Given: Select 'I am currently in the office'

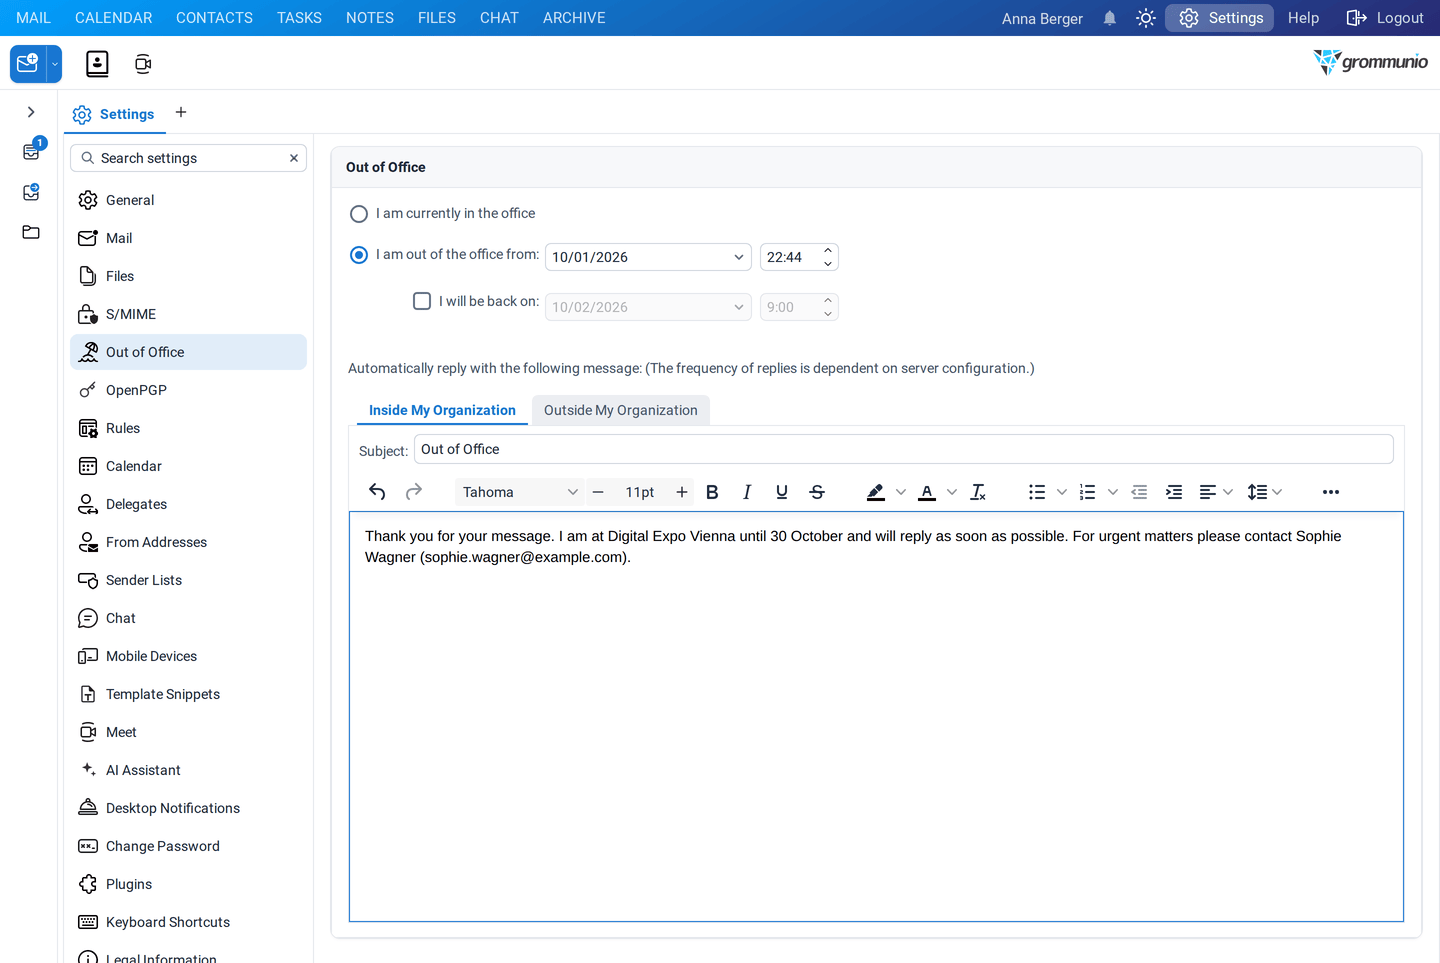Looking at the screenshot, I should 359,214.
